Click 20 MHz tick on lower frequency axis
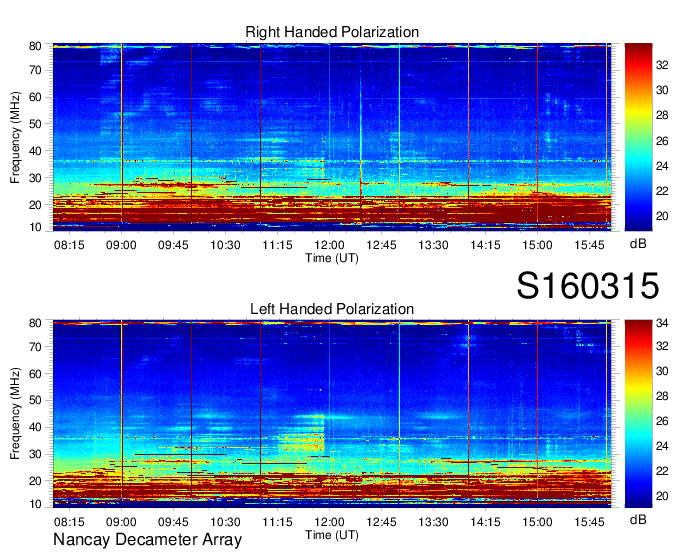Viewport: 680px width, 552px height. click(35, 481)
